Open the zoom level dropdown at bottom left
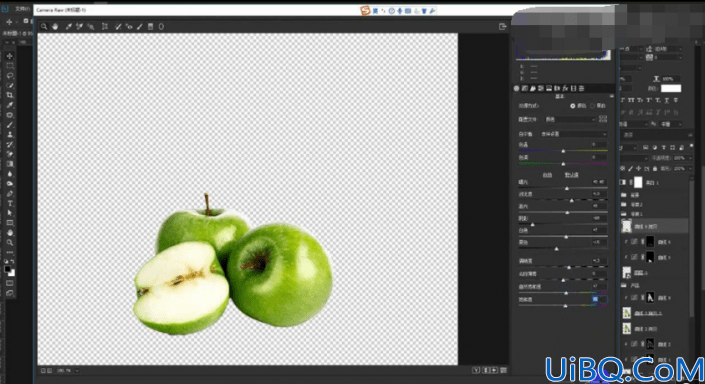 tap(77, 371)
